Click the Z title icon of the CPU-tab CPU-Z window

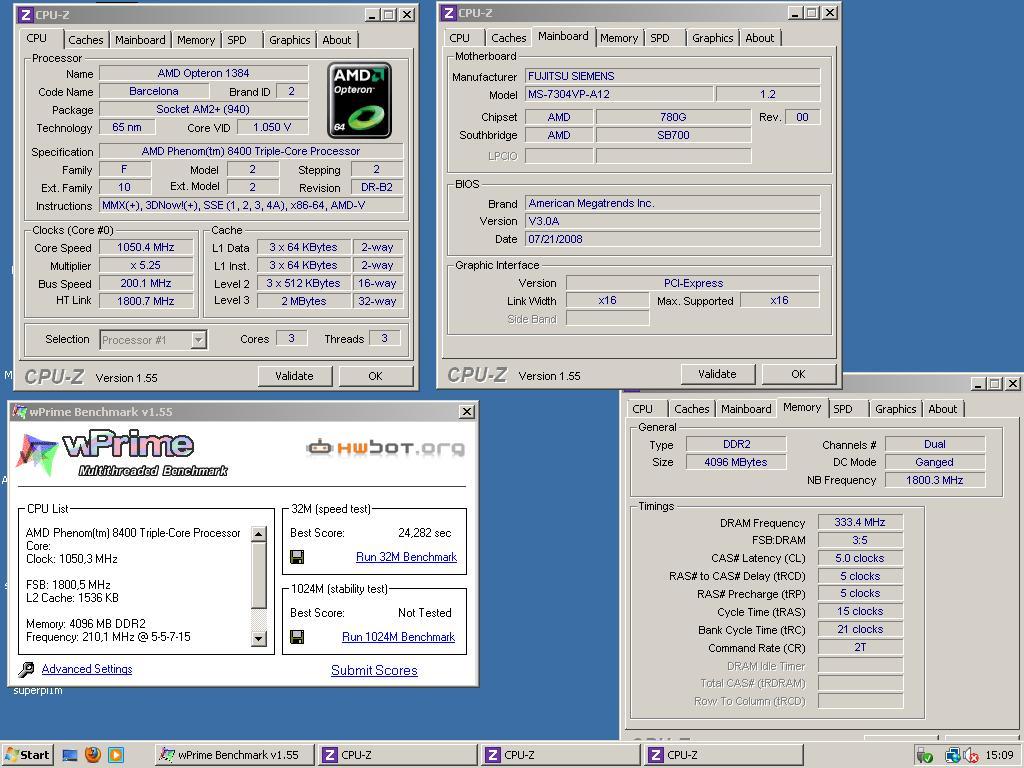coord(25,14)
